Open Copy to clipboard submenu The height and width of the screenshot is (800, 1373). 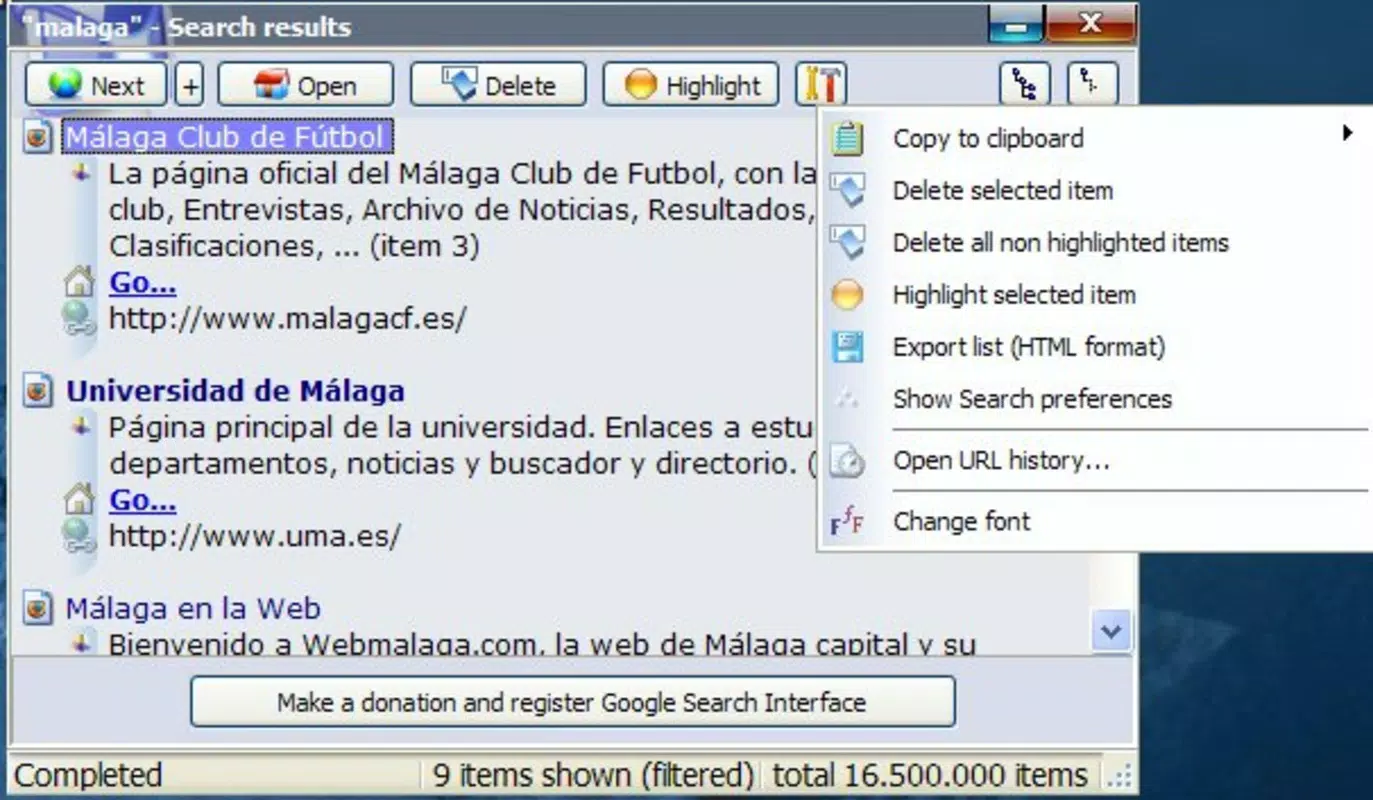pyautogui.click(x=1095, y=138)
